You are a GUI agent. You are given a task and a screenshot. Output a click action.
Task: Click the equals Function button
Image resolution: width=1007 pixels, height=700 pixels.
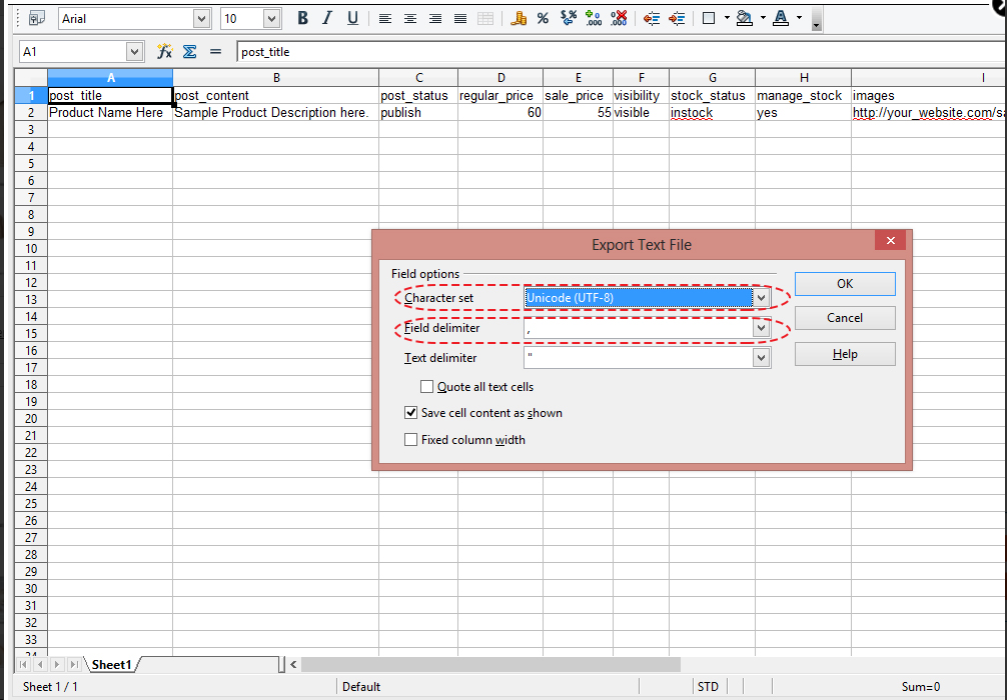(215, 51)
